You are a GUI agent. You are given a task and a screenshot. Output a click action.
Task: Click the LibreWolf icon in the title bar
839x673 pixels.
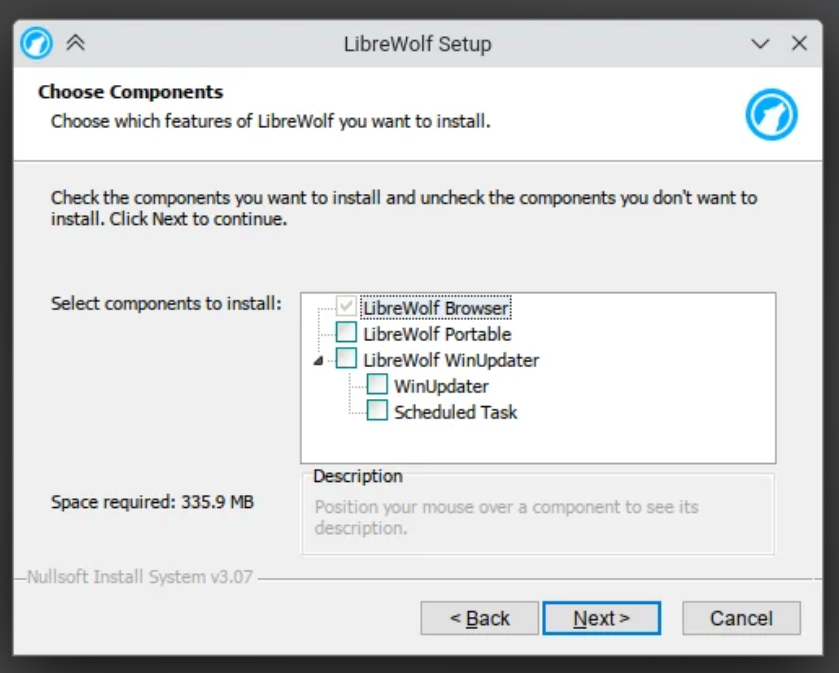tap(37, 43)
